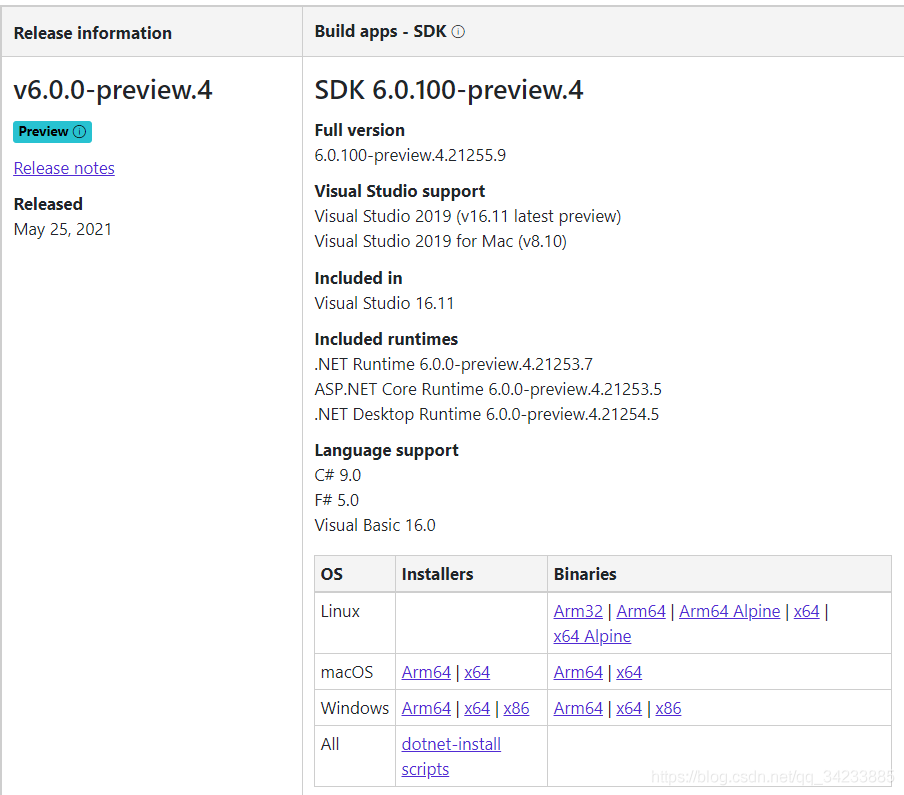Select the SDK 6.0.100-preview.4 heading
This screenshot has height=795, width=904.
[x=449, y=90]
